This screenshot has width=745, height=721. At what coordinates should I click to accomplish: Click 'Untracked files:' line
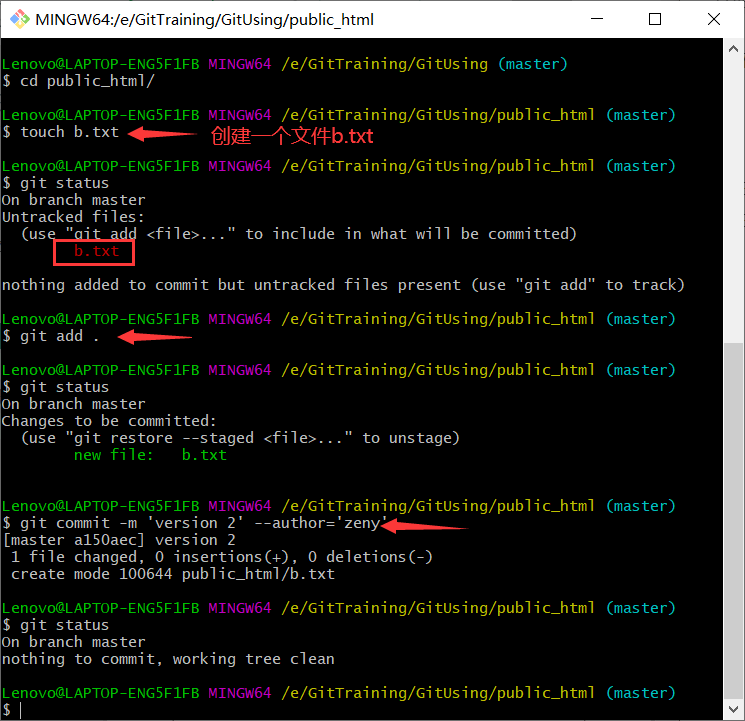[73, 217]
